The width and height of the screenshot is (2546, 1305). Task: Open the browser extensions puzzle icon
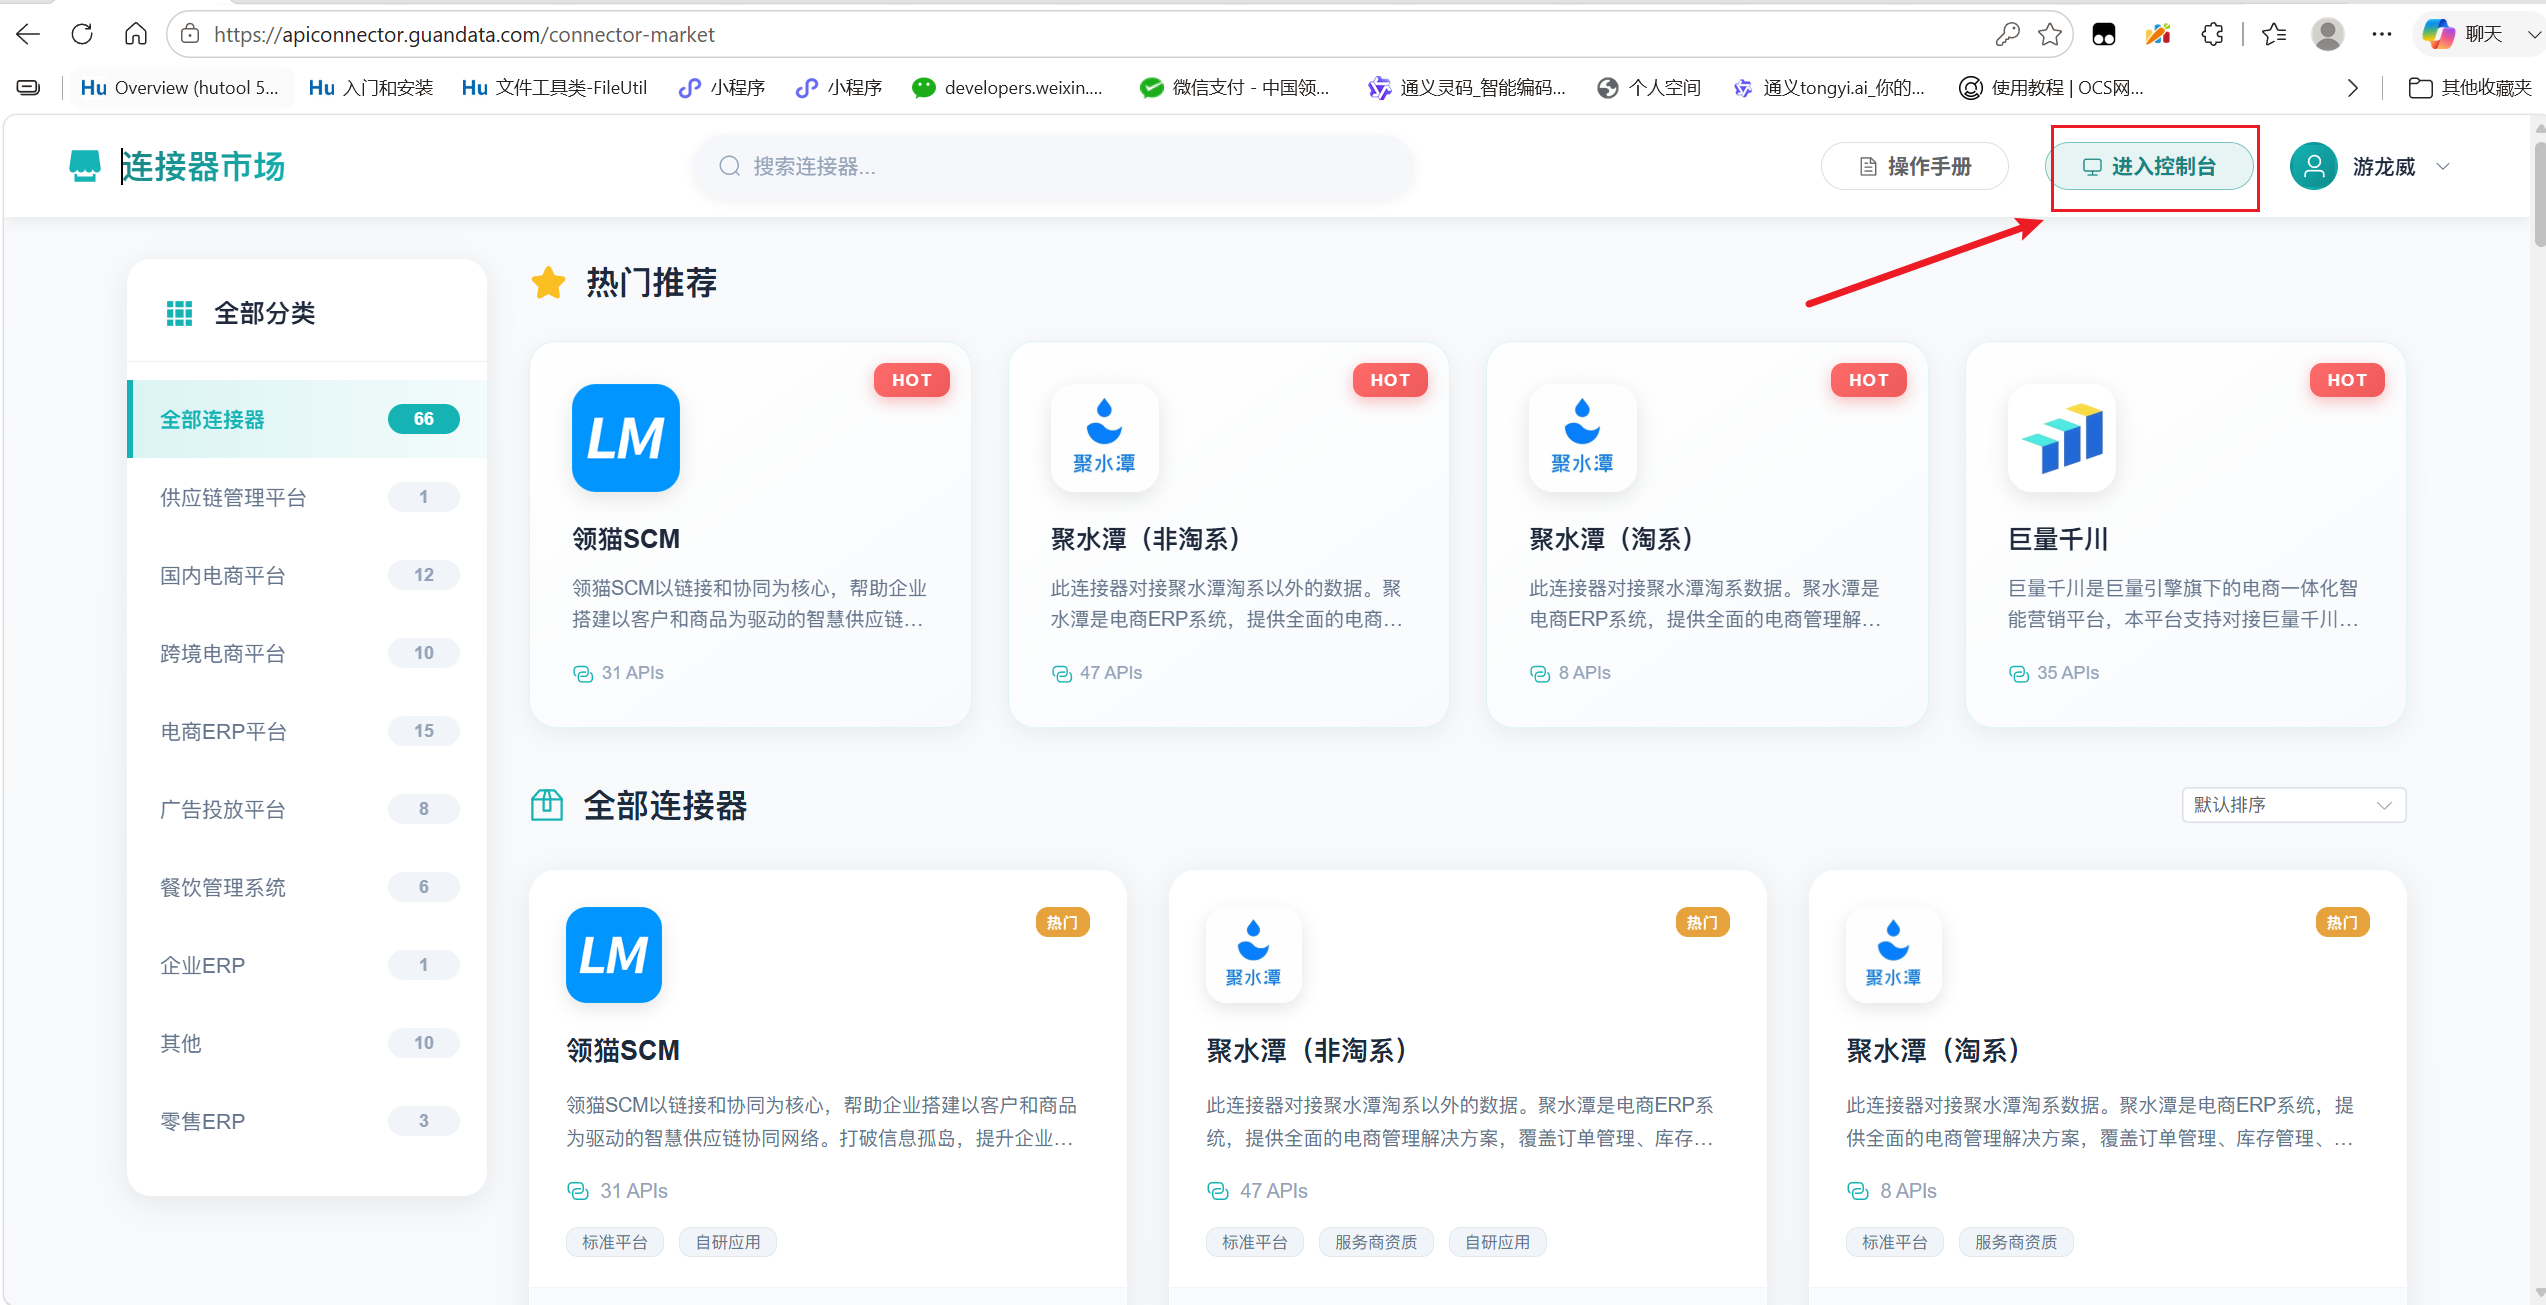coord(2213,34)
